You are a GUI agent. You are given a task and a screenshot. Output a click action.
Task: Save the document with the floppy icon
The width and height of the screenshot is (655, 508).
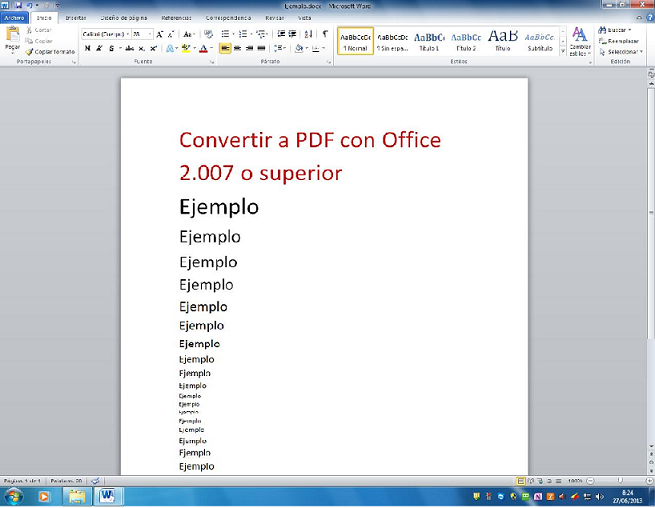pyautogui.click(x=18, y=5)
